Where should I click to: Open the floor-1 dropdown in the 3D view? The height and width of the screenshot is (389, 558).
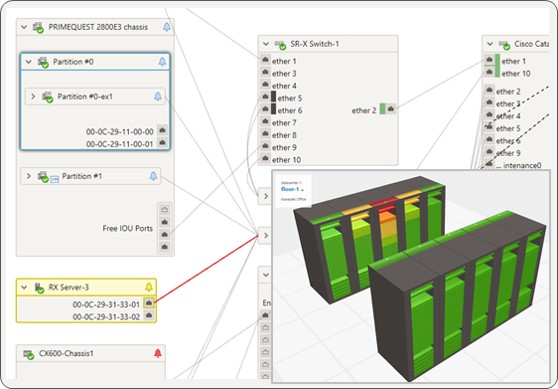coord(293,189)
